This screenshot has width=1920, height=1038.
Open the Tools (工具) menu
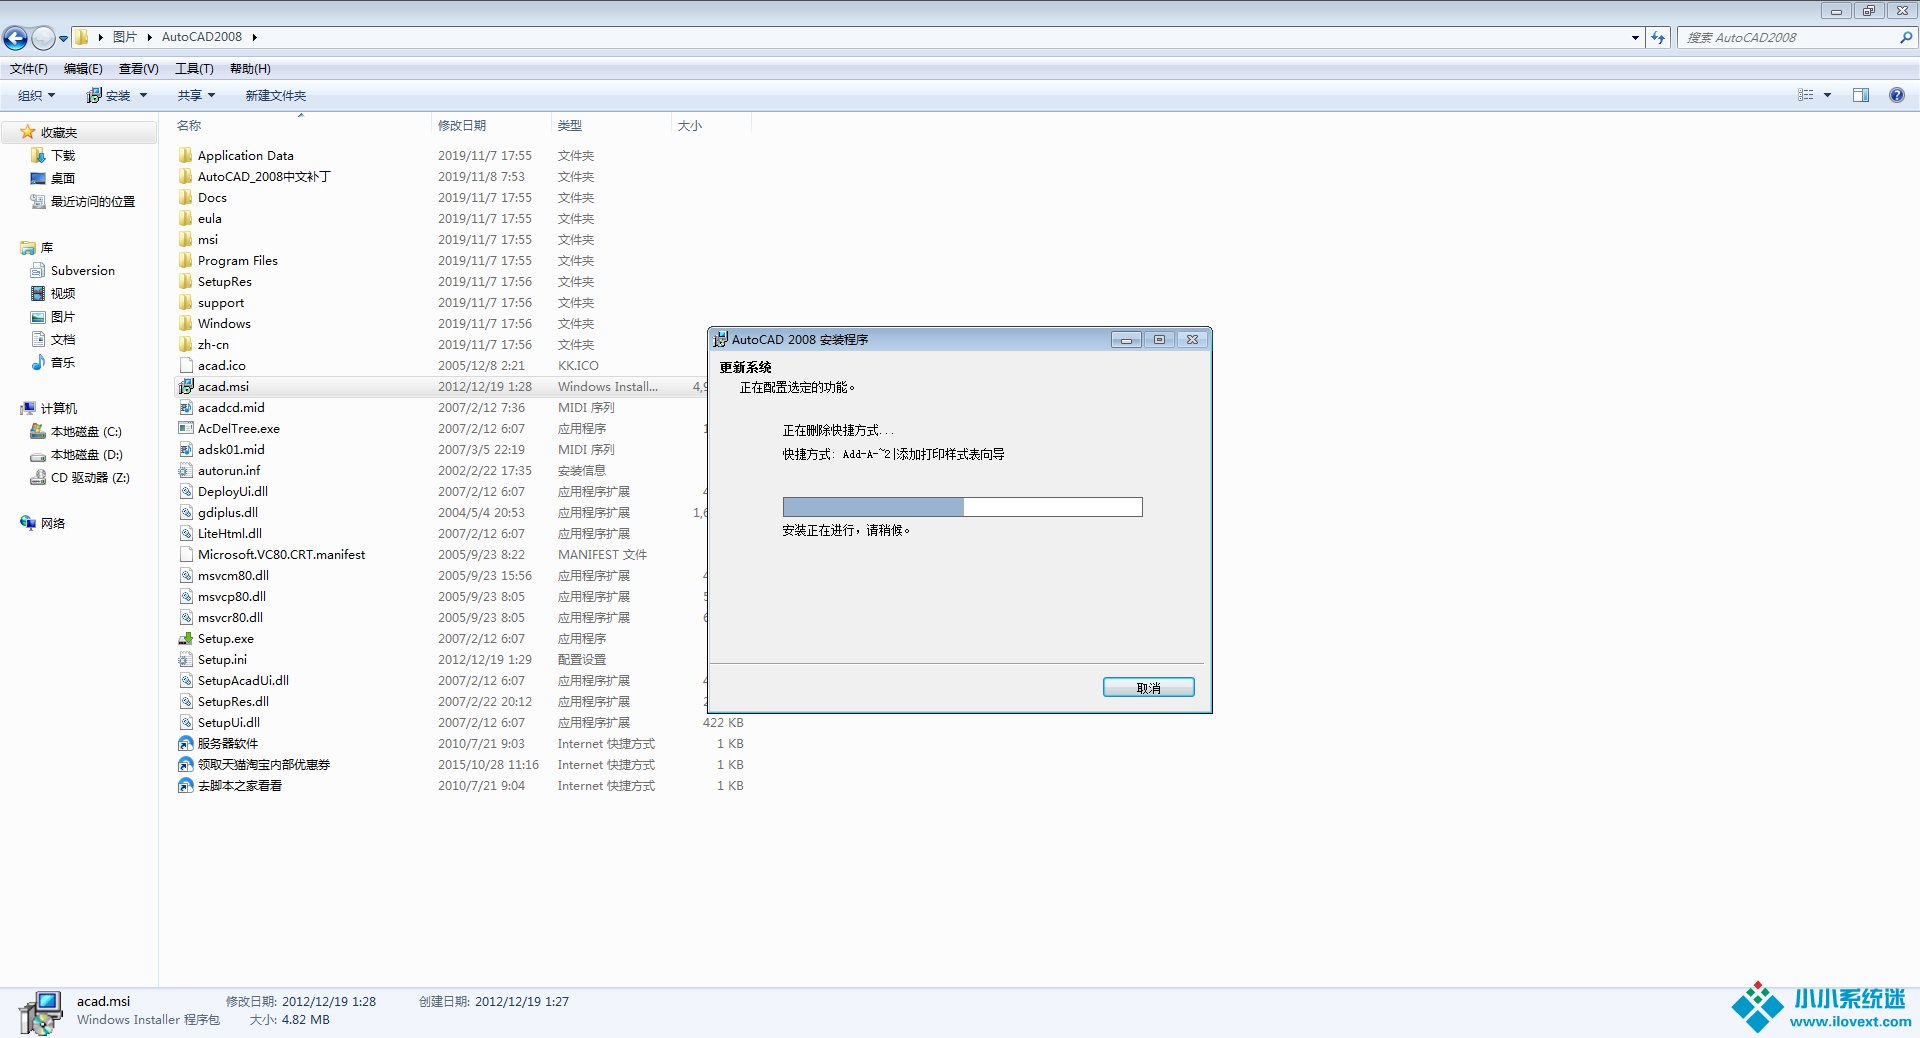pos(194,69)
